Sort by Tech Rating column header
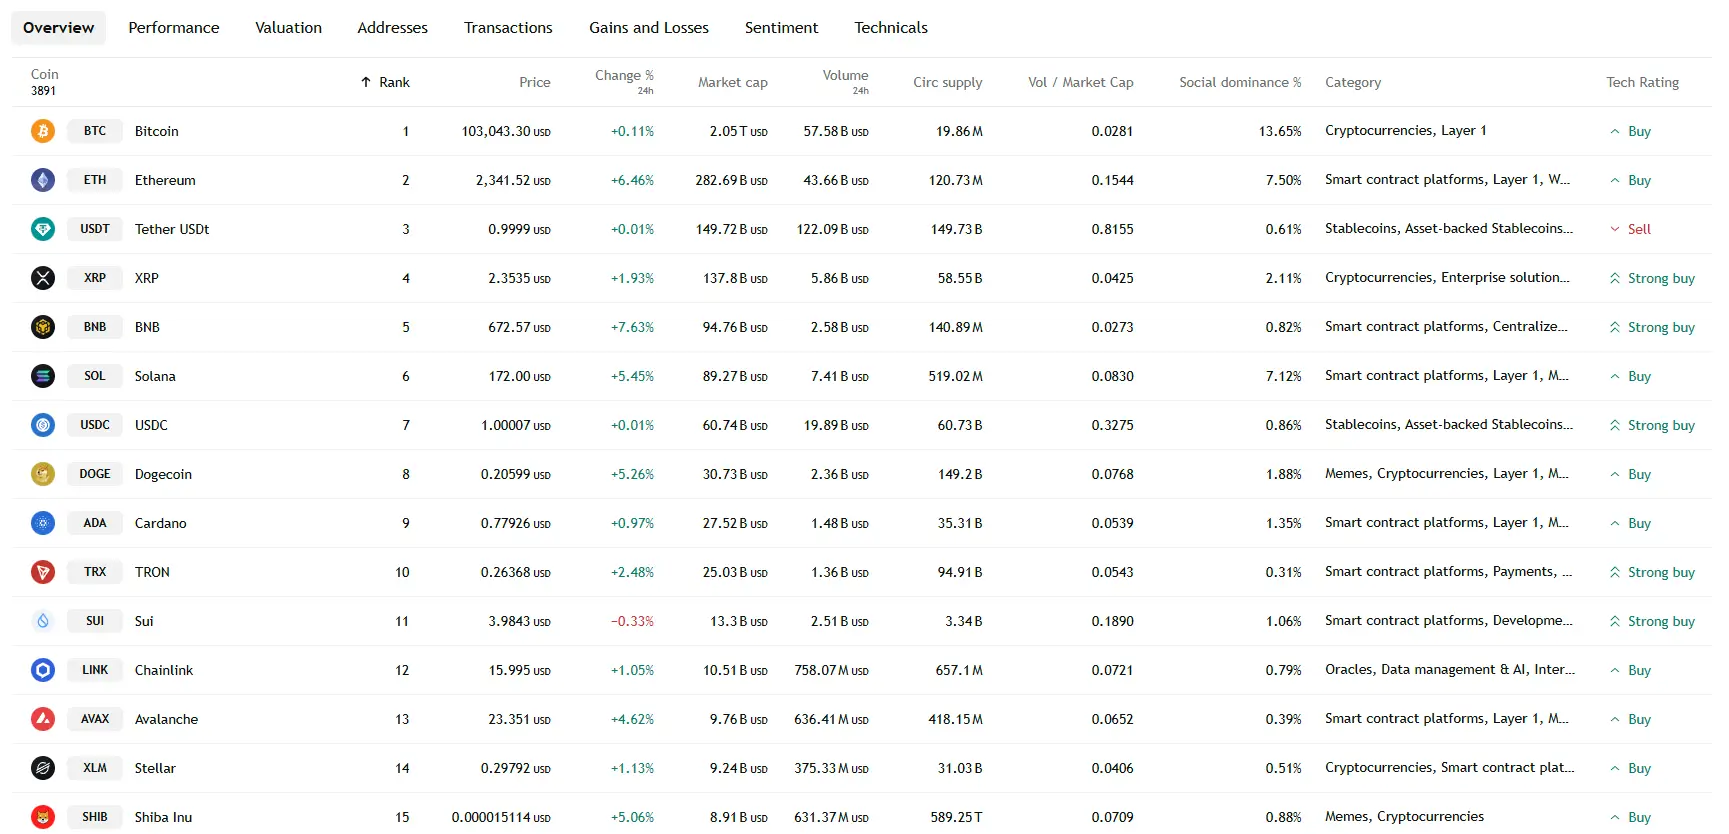Screen dimensions: 1729x834 pos(1643,82)
